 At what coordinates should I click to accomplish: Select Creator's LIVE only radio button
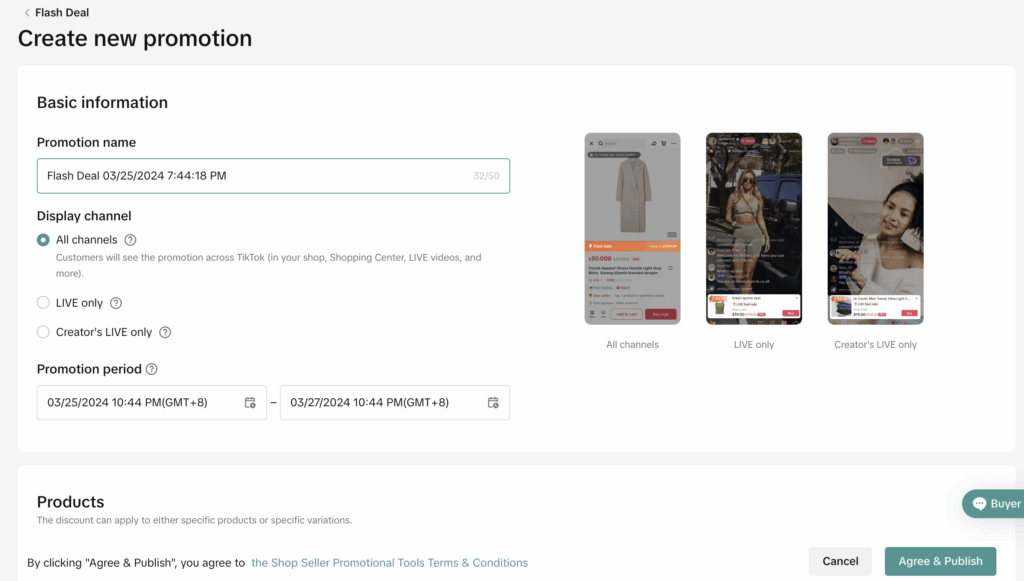coord(43,332)
